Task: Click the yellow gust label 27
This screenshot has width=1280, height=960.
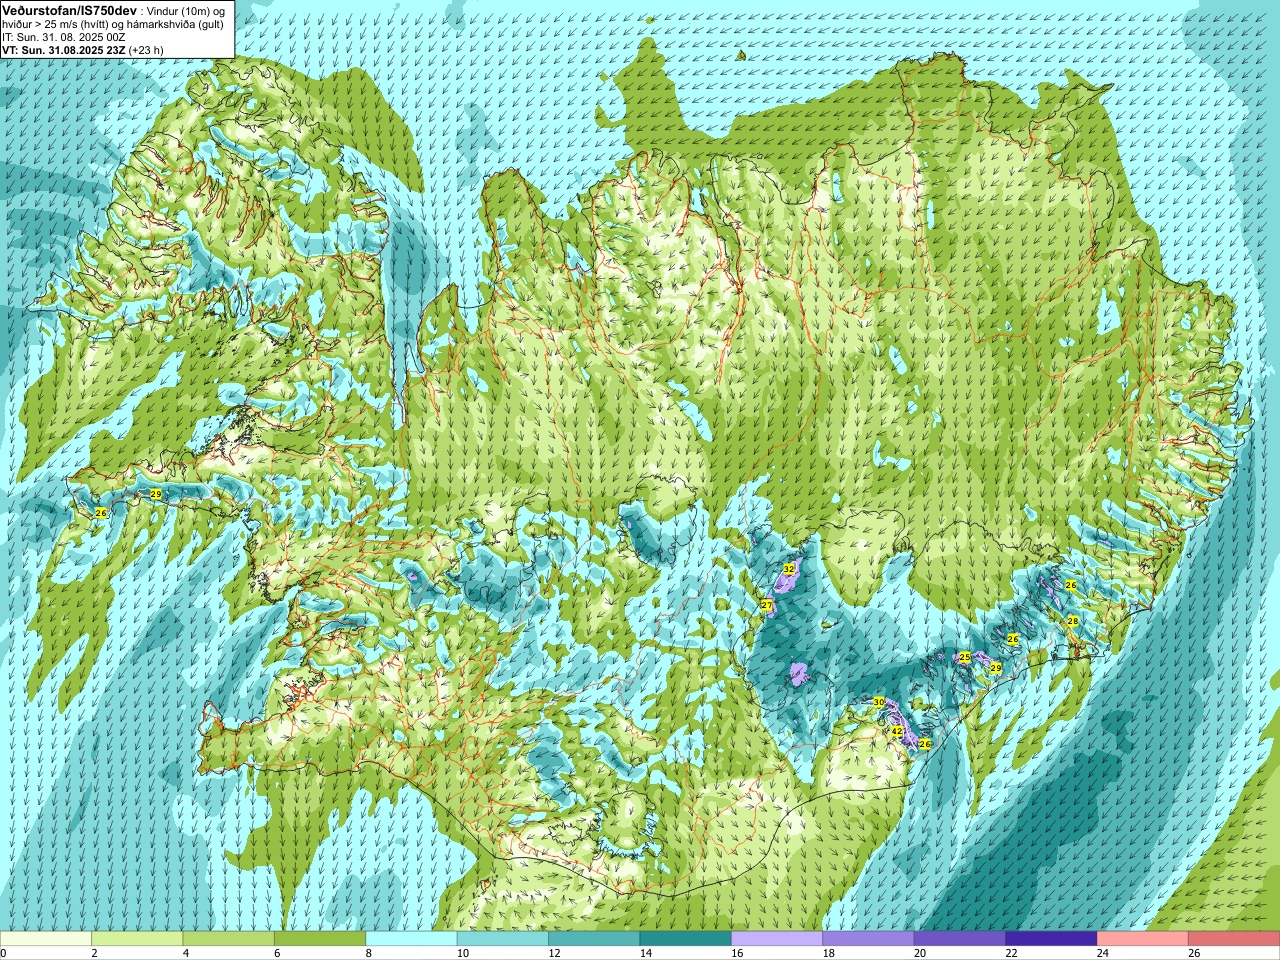Action: [767, 605]
